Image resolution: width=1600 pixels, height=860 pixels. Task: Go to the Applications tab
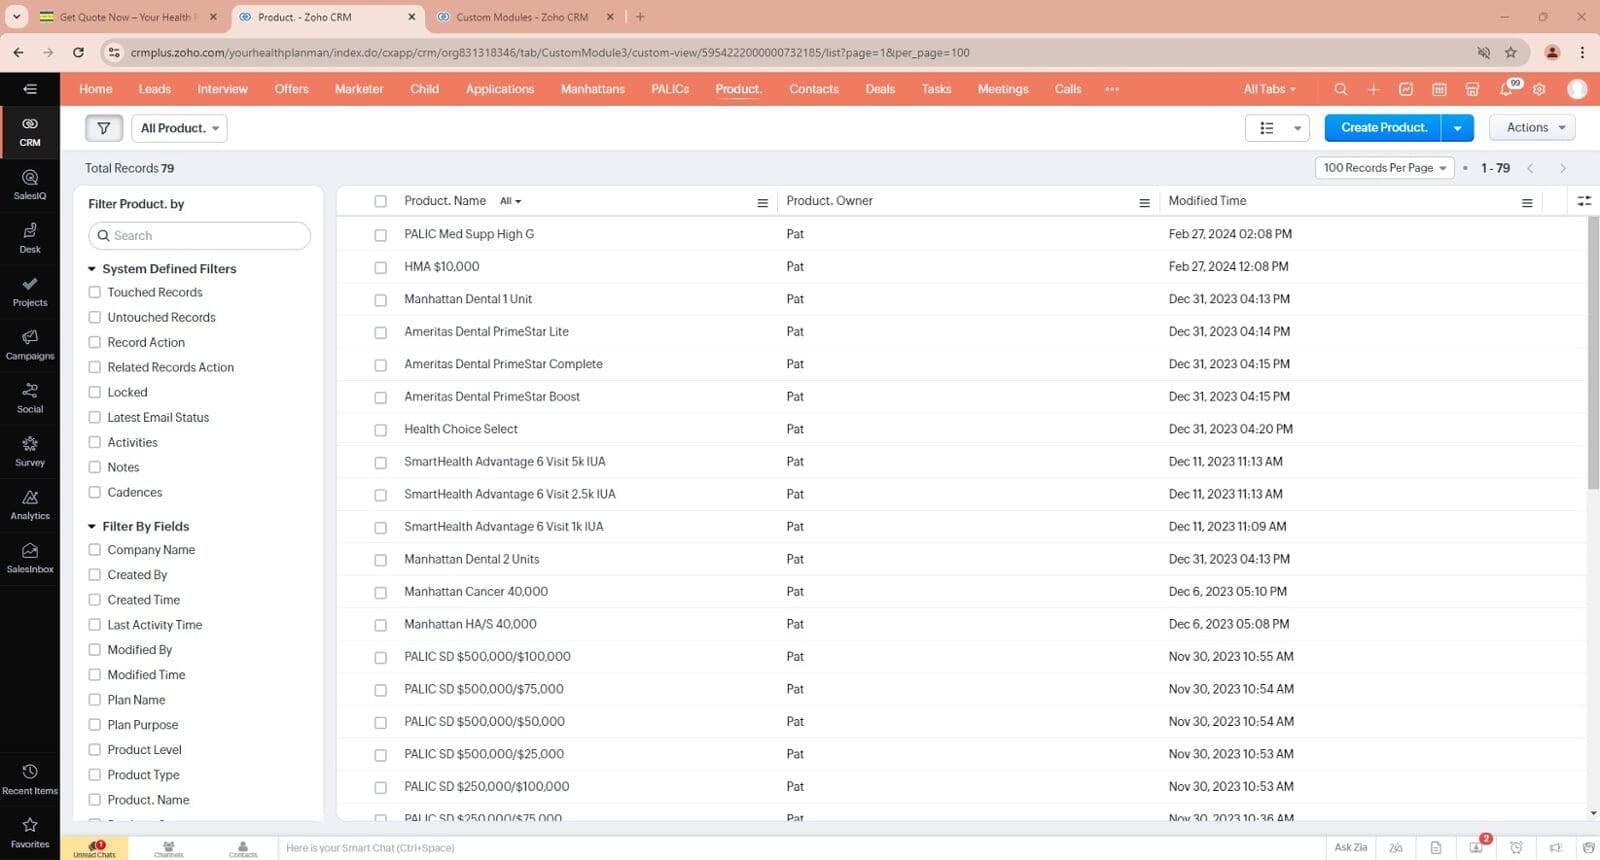click(500, 89)
